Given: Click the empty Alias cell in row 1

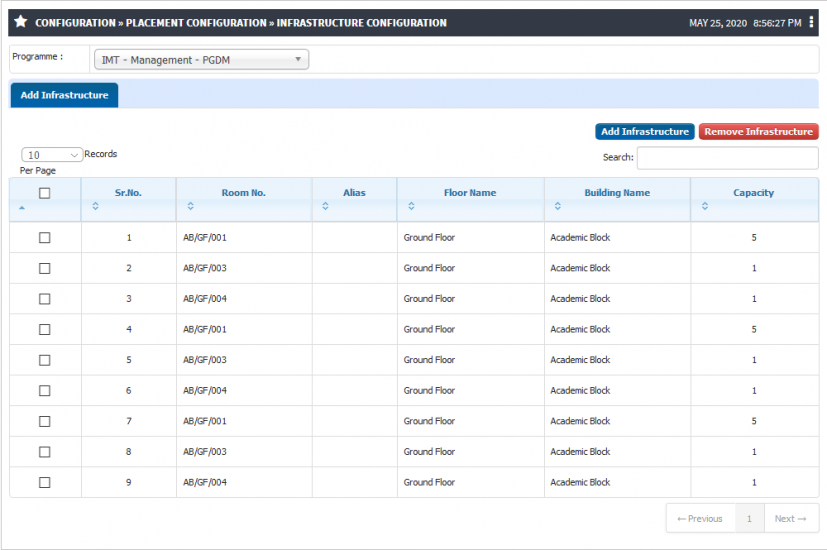Looking at the screenshot, I should [x=354, y=238].
